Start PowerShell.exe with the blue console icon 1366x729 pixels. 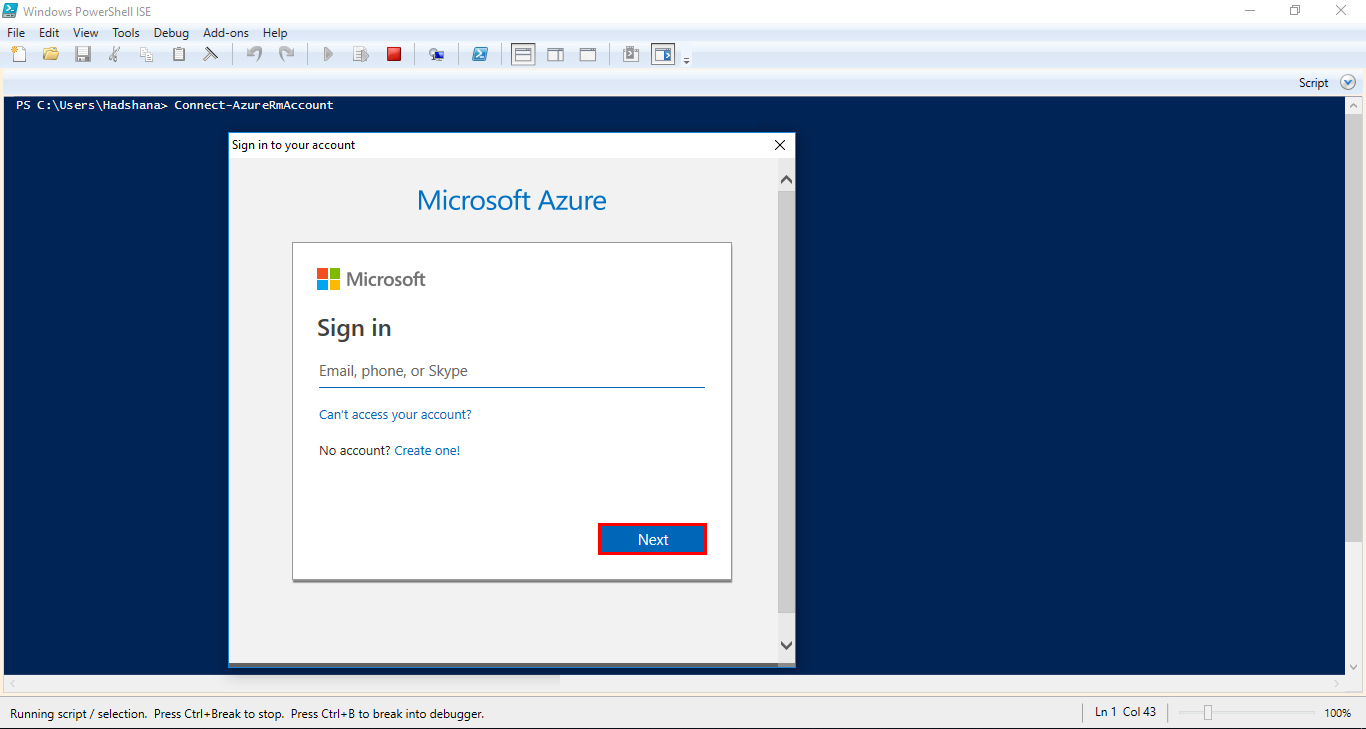480,54
